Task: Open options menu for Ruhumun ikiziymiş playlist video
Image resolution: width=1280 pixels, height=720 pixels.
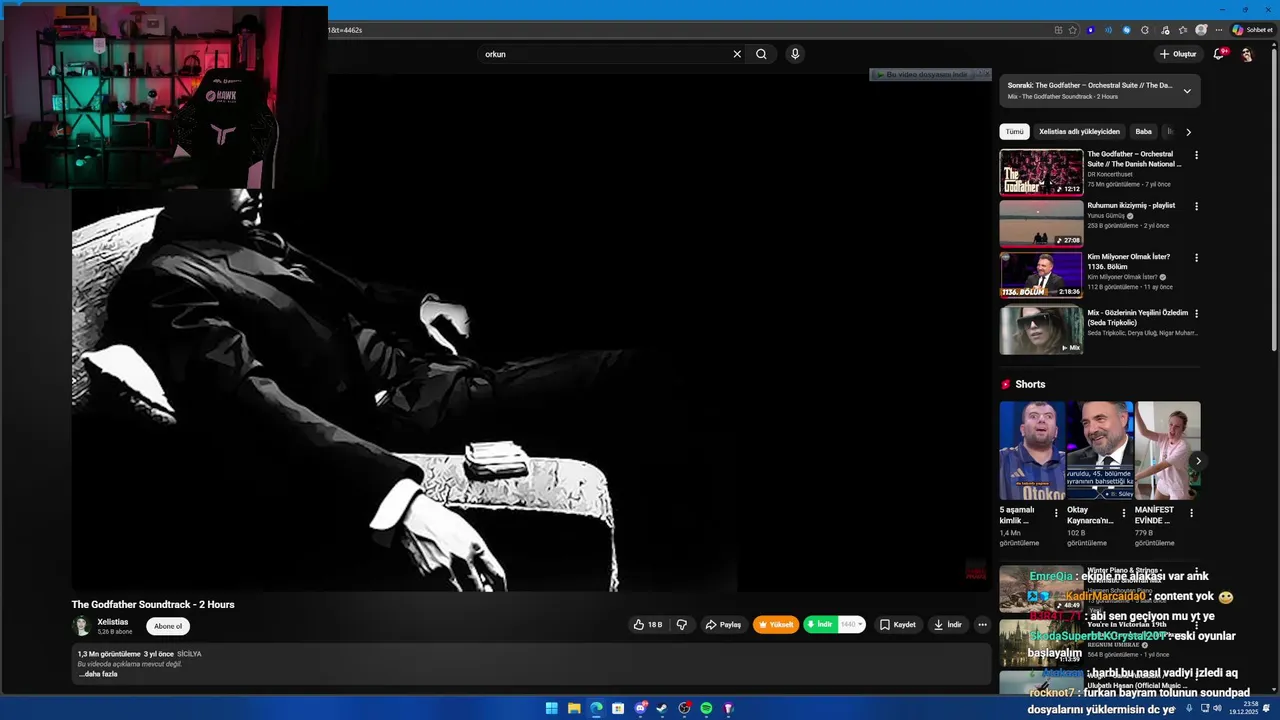Action: coord(1196,206)
